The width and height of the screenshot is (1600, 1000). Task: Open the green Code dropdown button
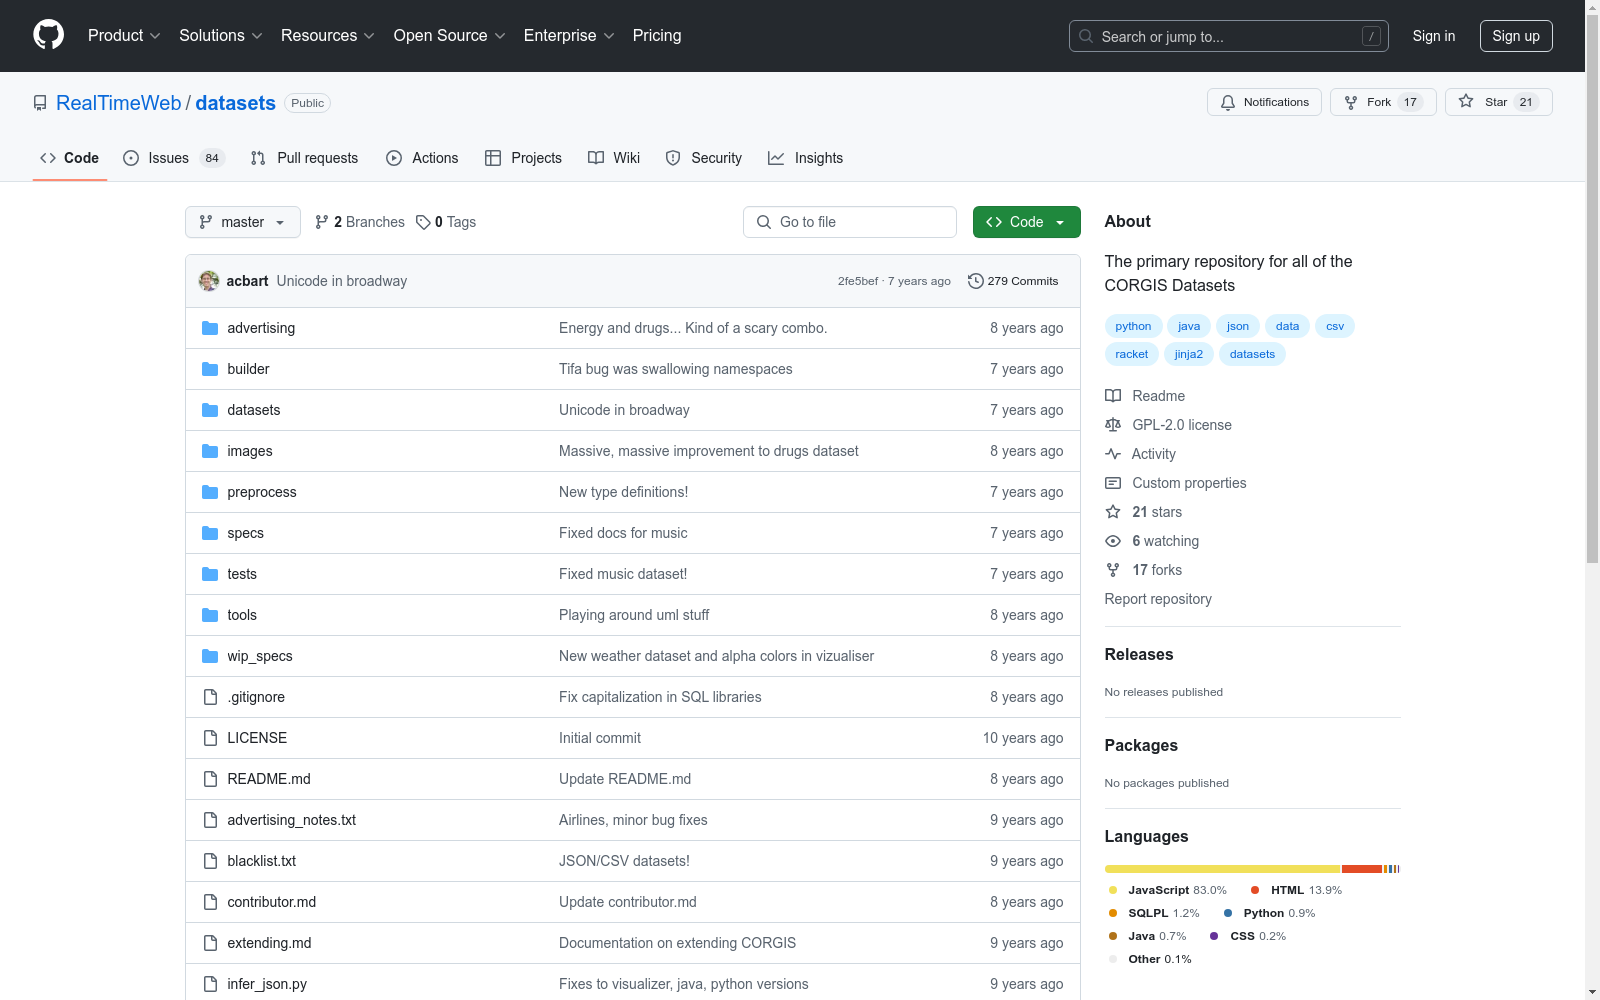coord(1027,222)
